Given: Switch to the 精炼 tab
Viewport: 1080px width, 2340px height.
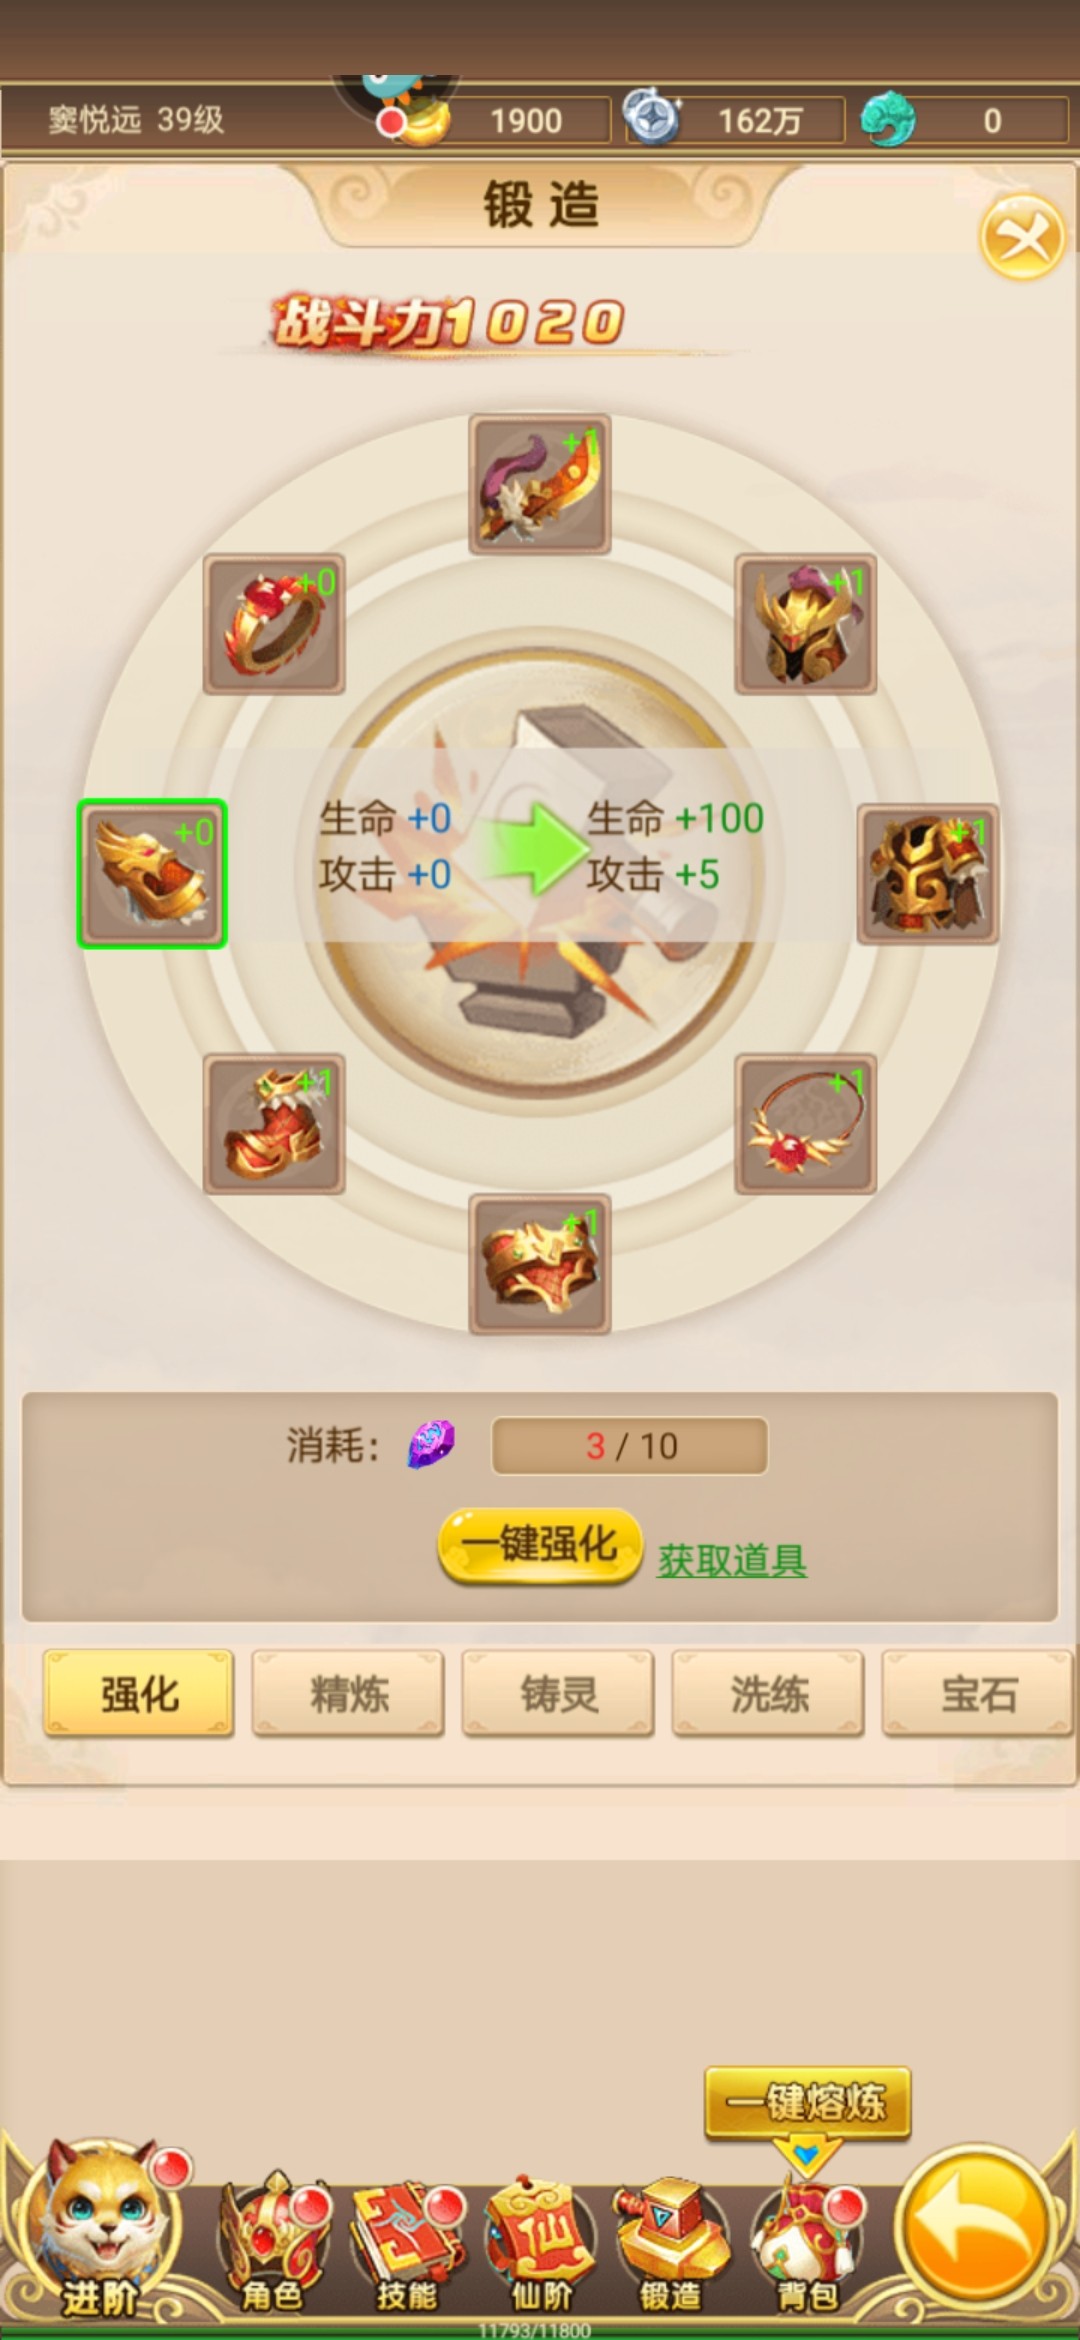Looking at the screenshot, I should click(348, 1694).
